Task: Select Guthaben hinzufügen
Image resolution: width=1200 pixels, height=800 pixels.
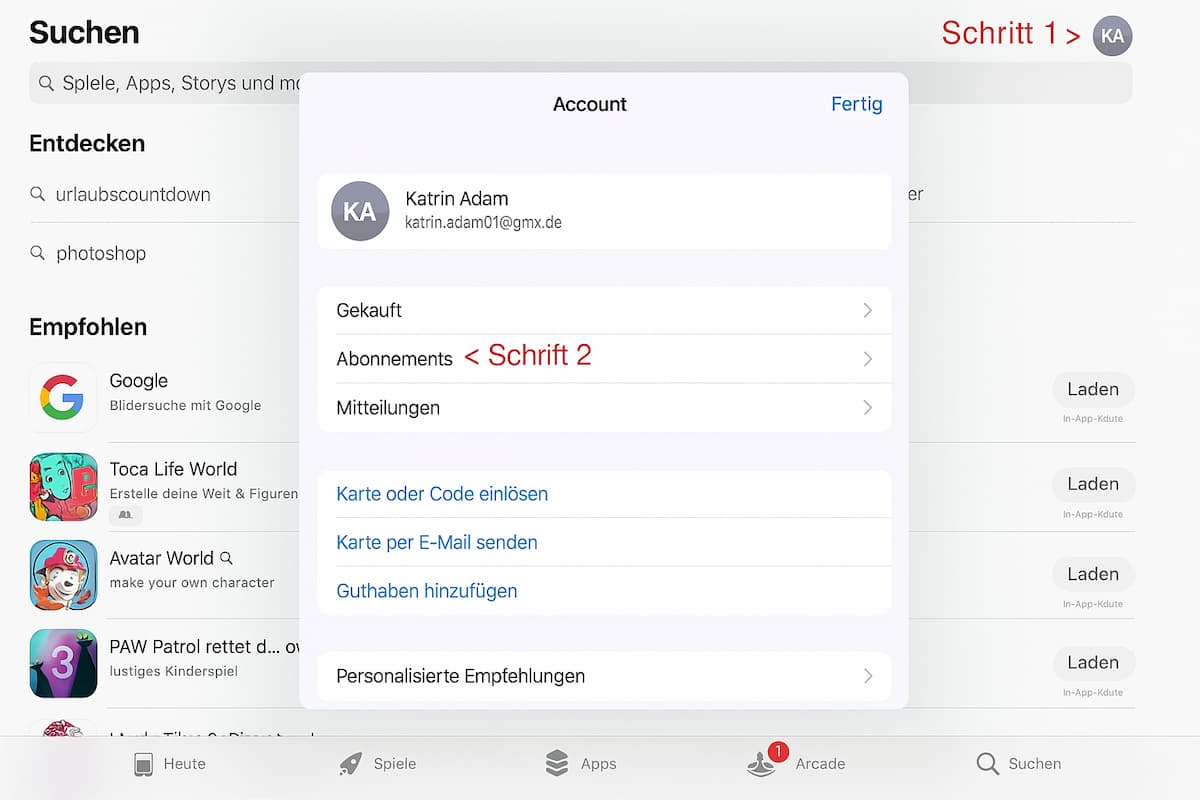Action: tap(426, 591)
